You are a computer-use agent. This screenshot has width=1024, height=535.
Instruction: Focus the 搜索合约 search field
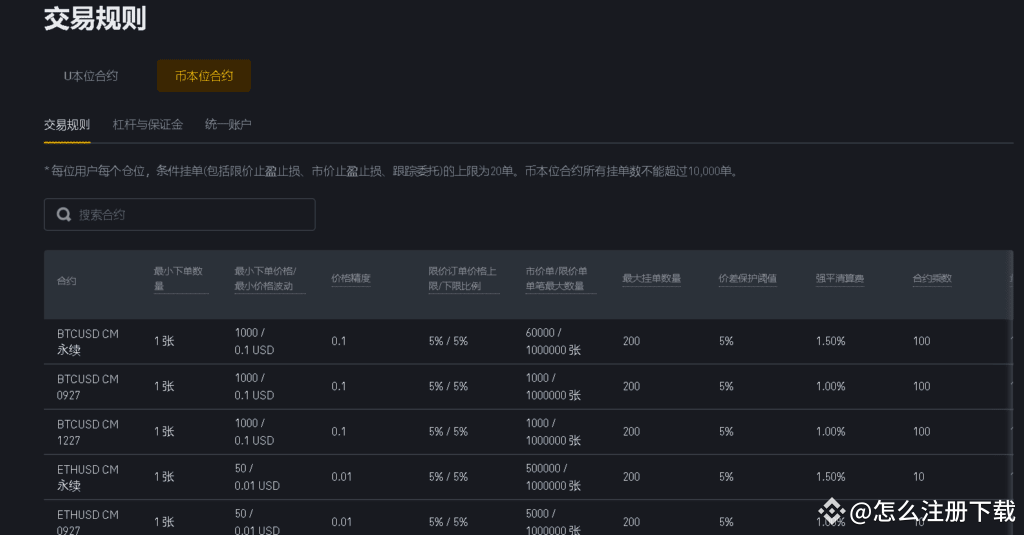[x=190, y=215]
